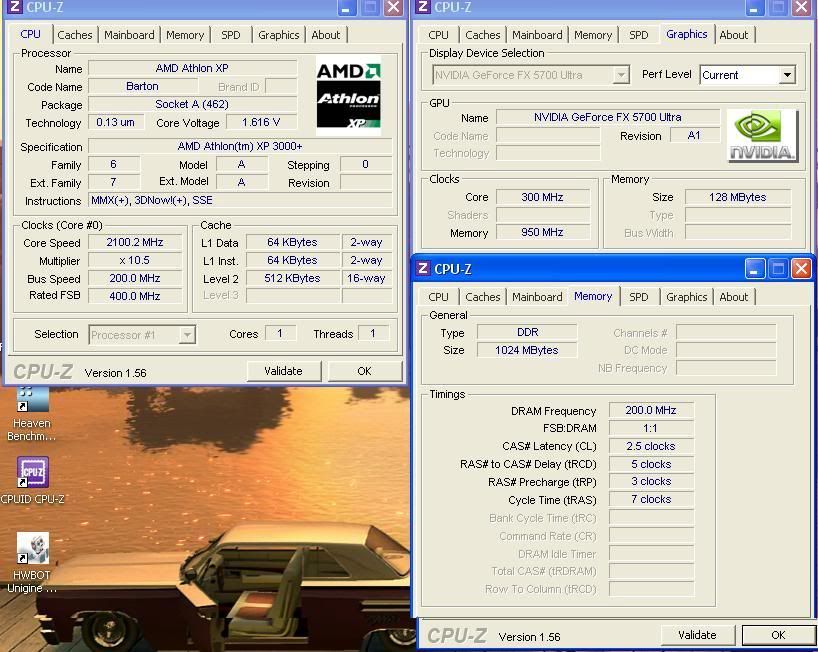Click the Z icon of Graphics CPU-Z window
This screenshot has width=818, height=652.
(423, 7)
